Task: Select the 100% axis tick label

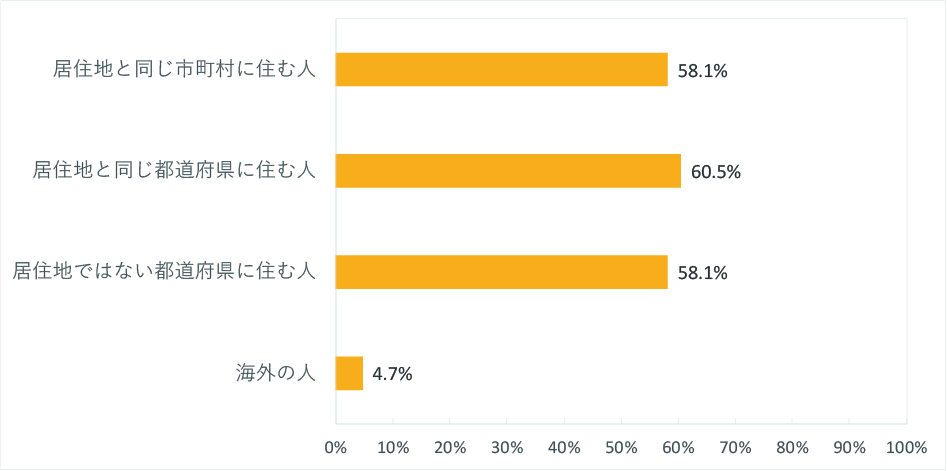Action: 906,445
